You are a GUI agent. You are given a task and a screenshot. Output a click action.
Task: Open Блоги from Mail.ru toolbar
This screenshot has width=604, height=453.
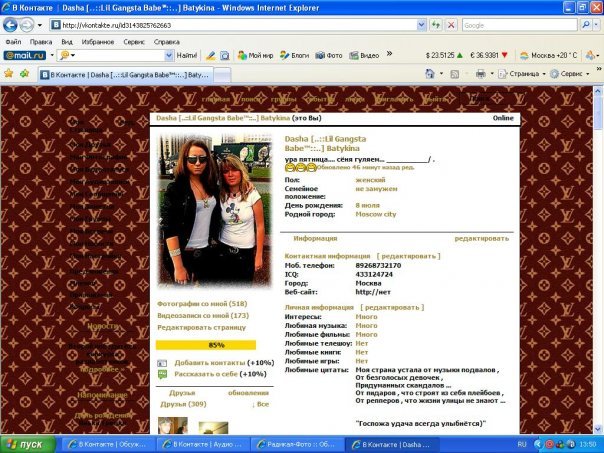[294, 55]
